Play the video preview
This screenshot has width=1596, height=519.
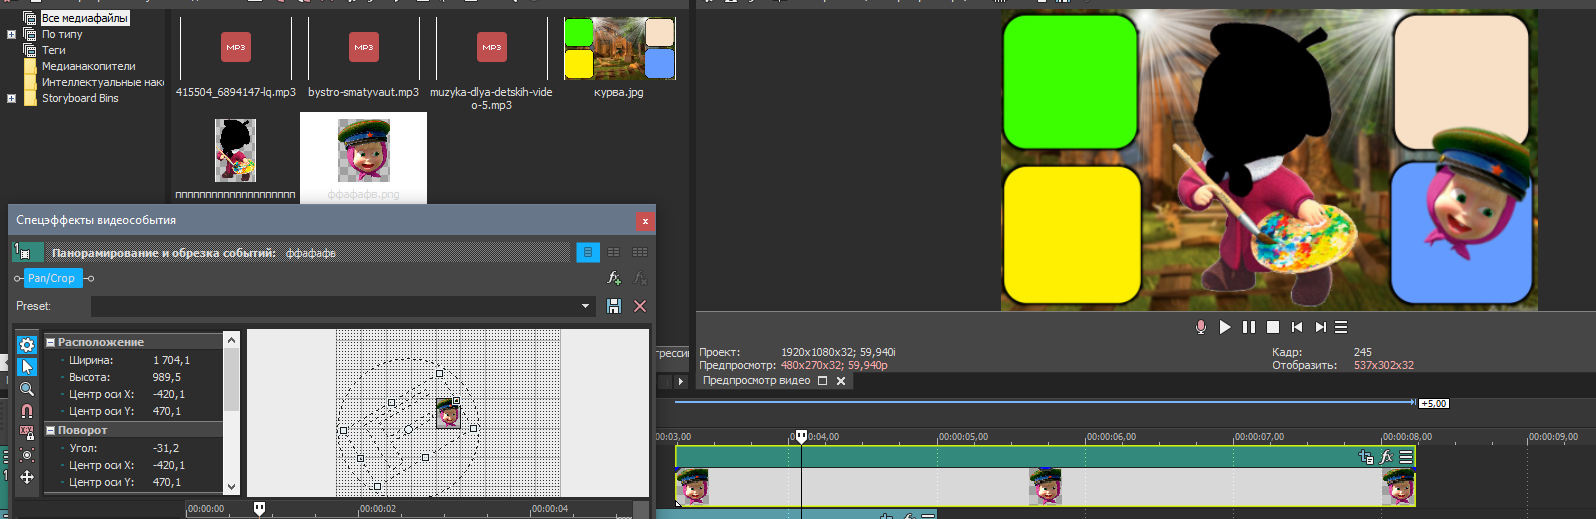click(x=1225, y=327)
